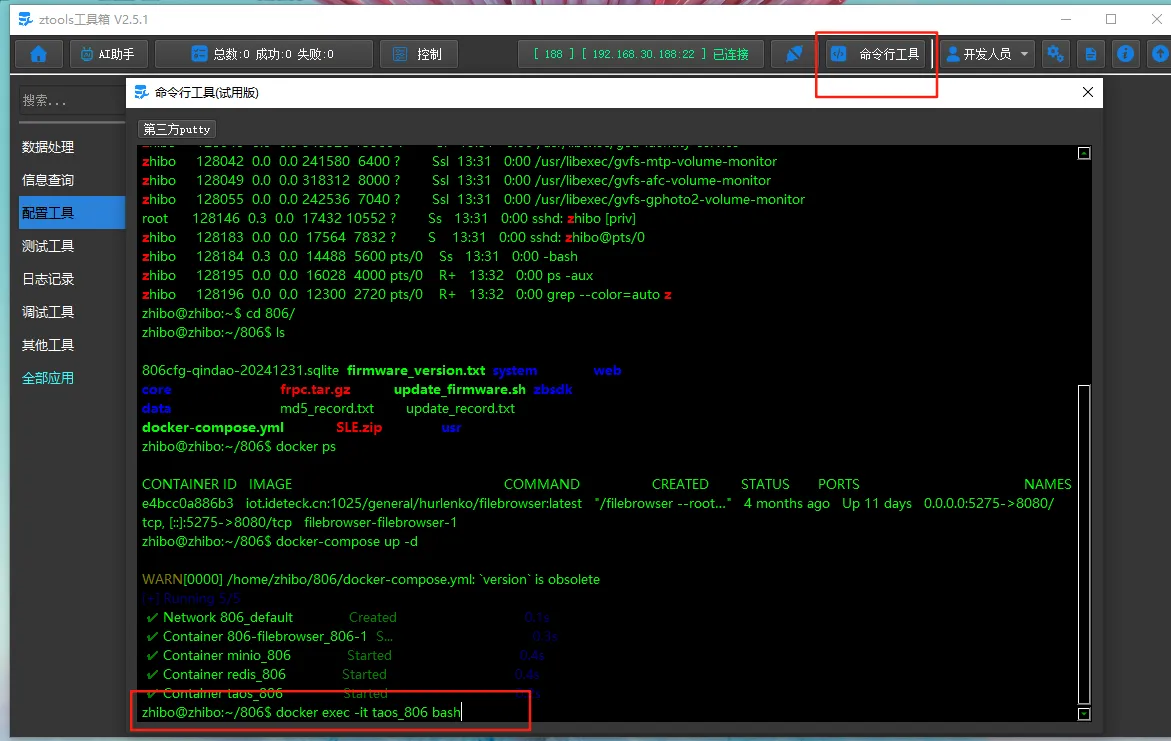Click the 全部应用 link in the sidebar
Image resolution: width=1171 pixels, height=741 pixels.
(x=48, y=378)
